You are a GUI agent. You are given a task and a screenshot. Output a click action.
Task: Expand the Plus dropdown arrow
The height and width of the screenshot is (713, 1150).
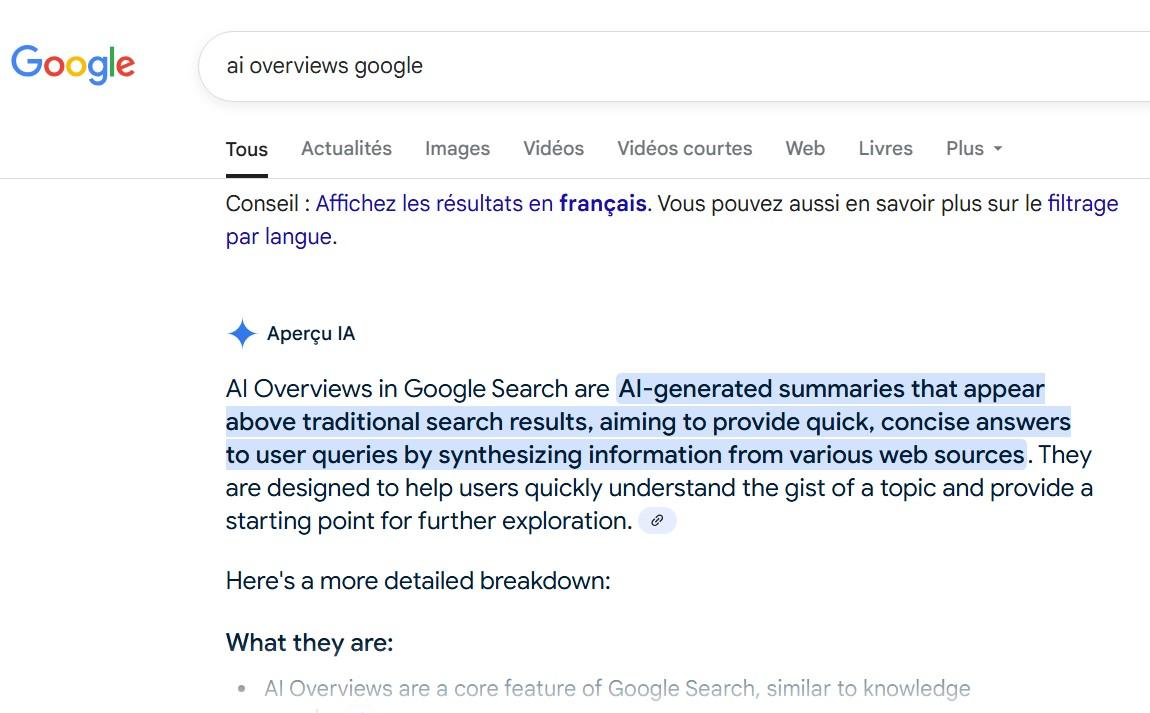(x=997, y=149)
